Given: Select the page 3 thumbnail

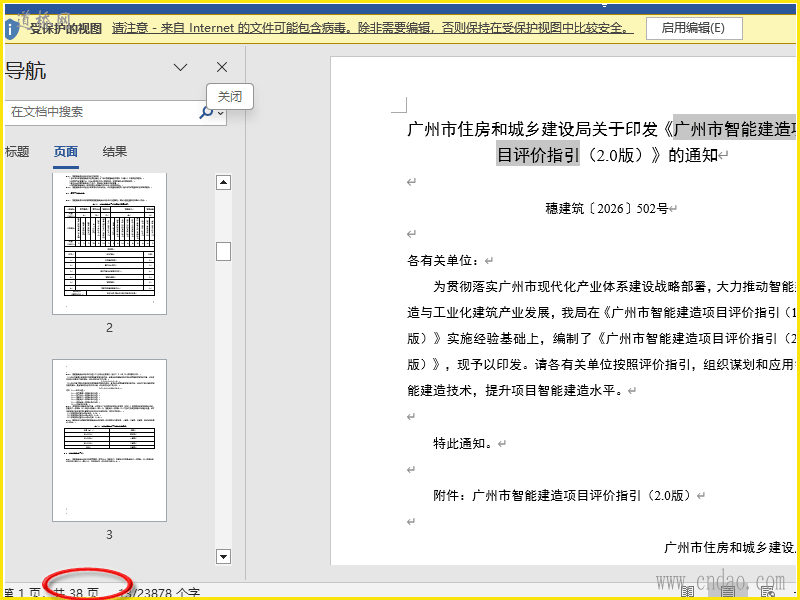Looking at the screenshot, I should (109, 440).
